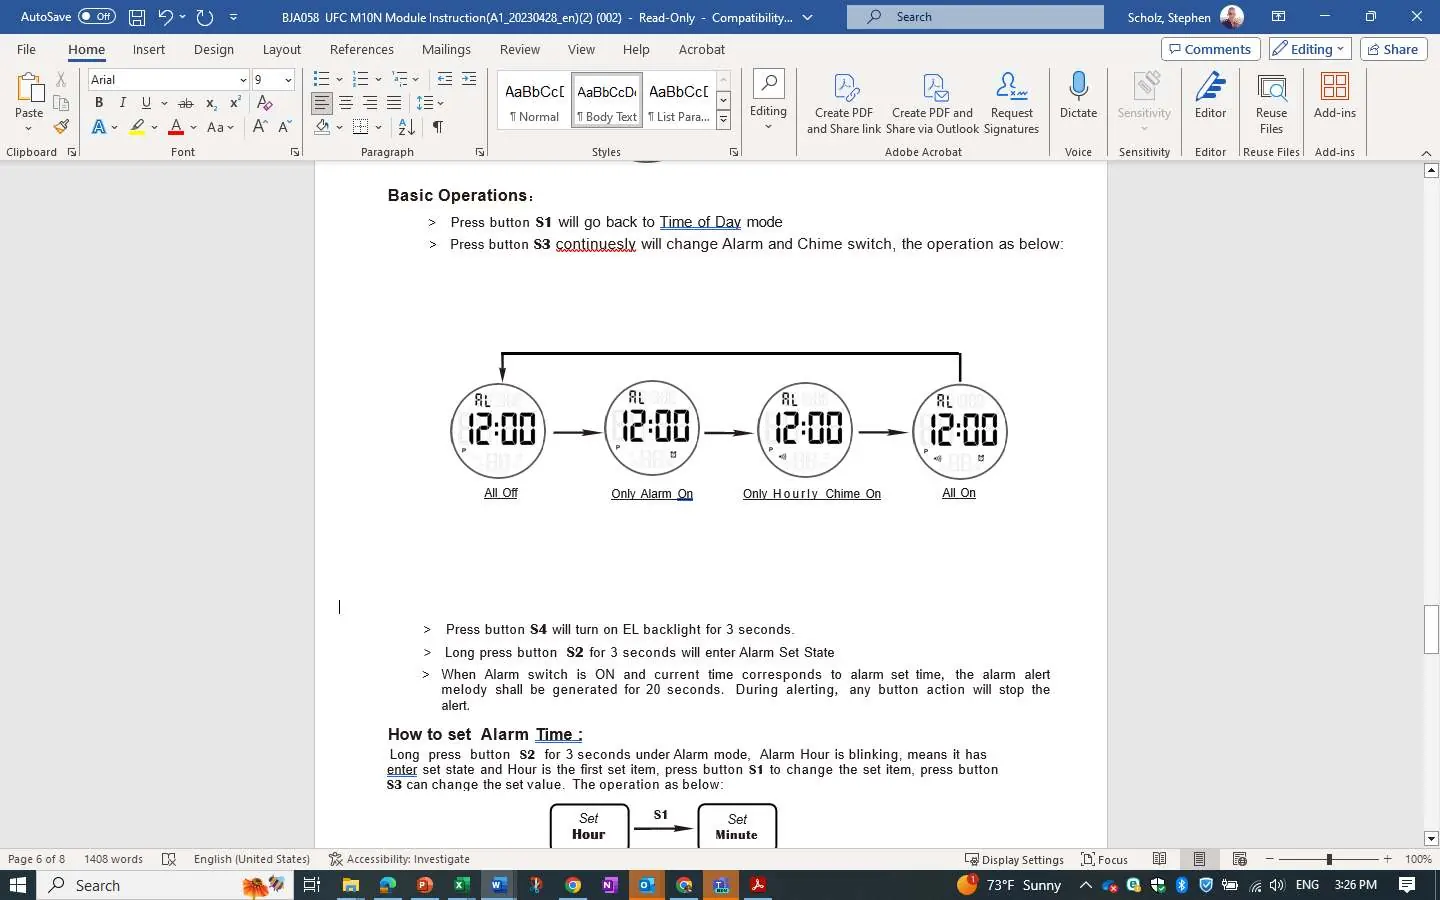
Task: Click Display Settings in status bar
Action: (1014, 859)
